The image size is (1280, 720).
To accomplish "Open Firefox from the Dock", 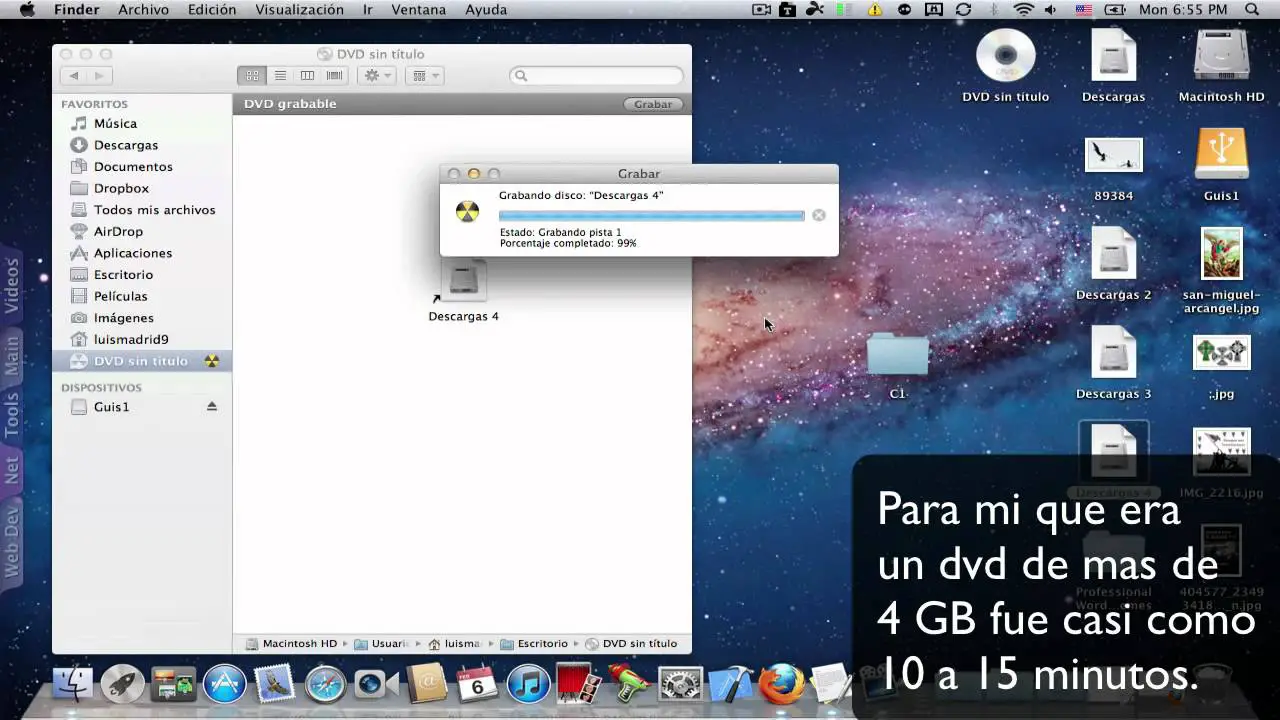I will [781, 684].
